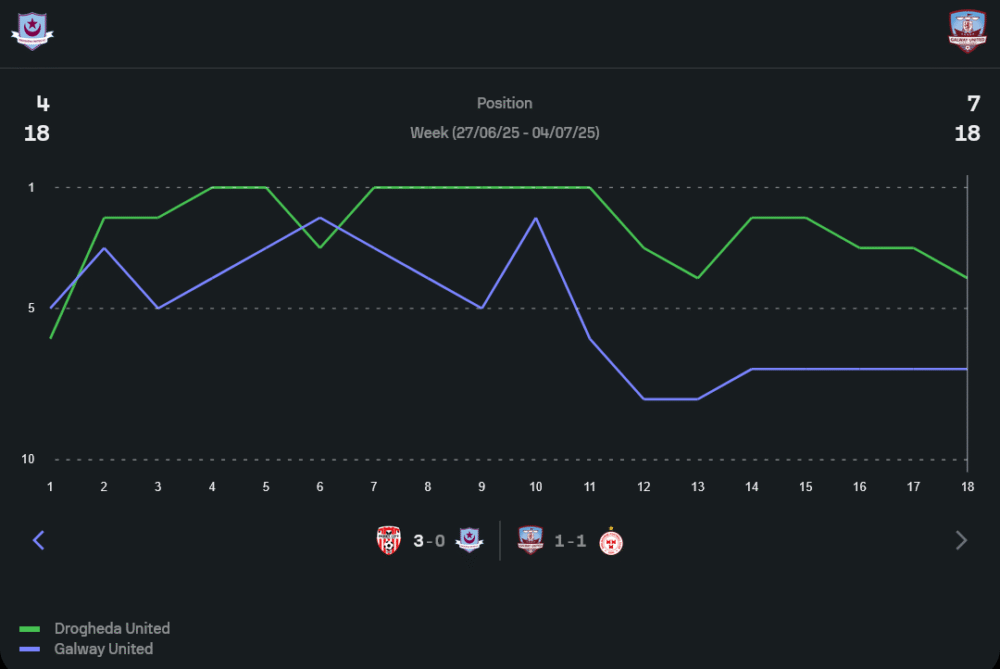
Task: Click the Galway United crest in the header
Action: (967, 31)
